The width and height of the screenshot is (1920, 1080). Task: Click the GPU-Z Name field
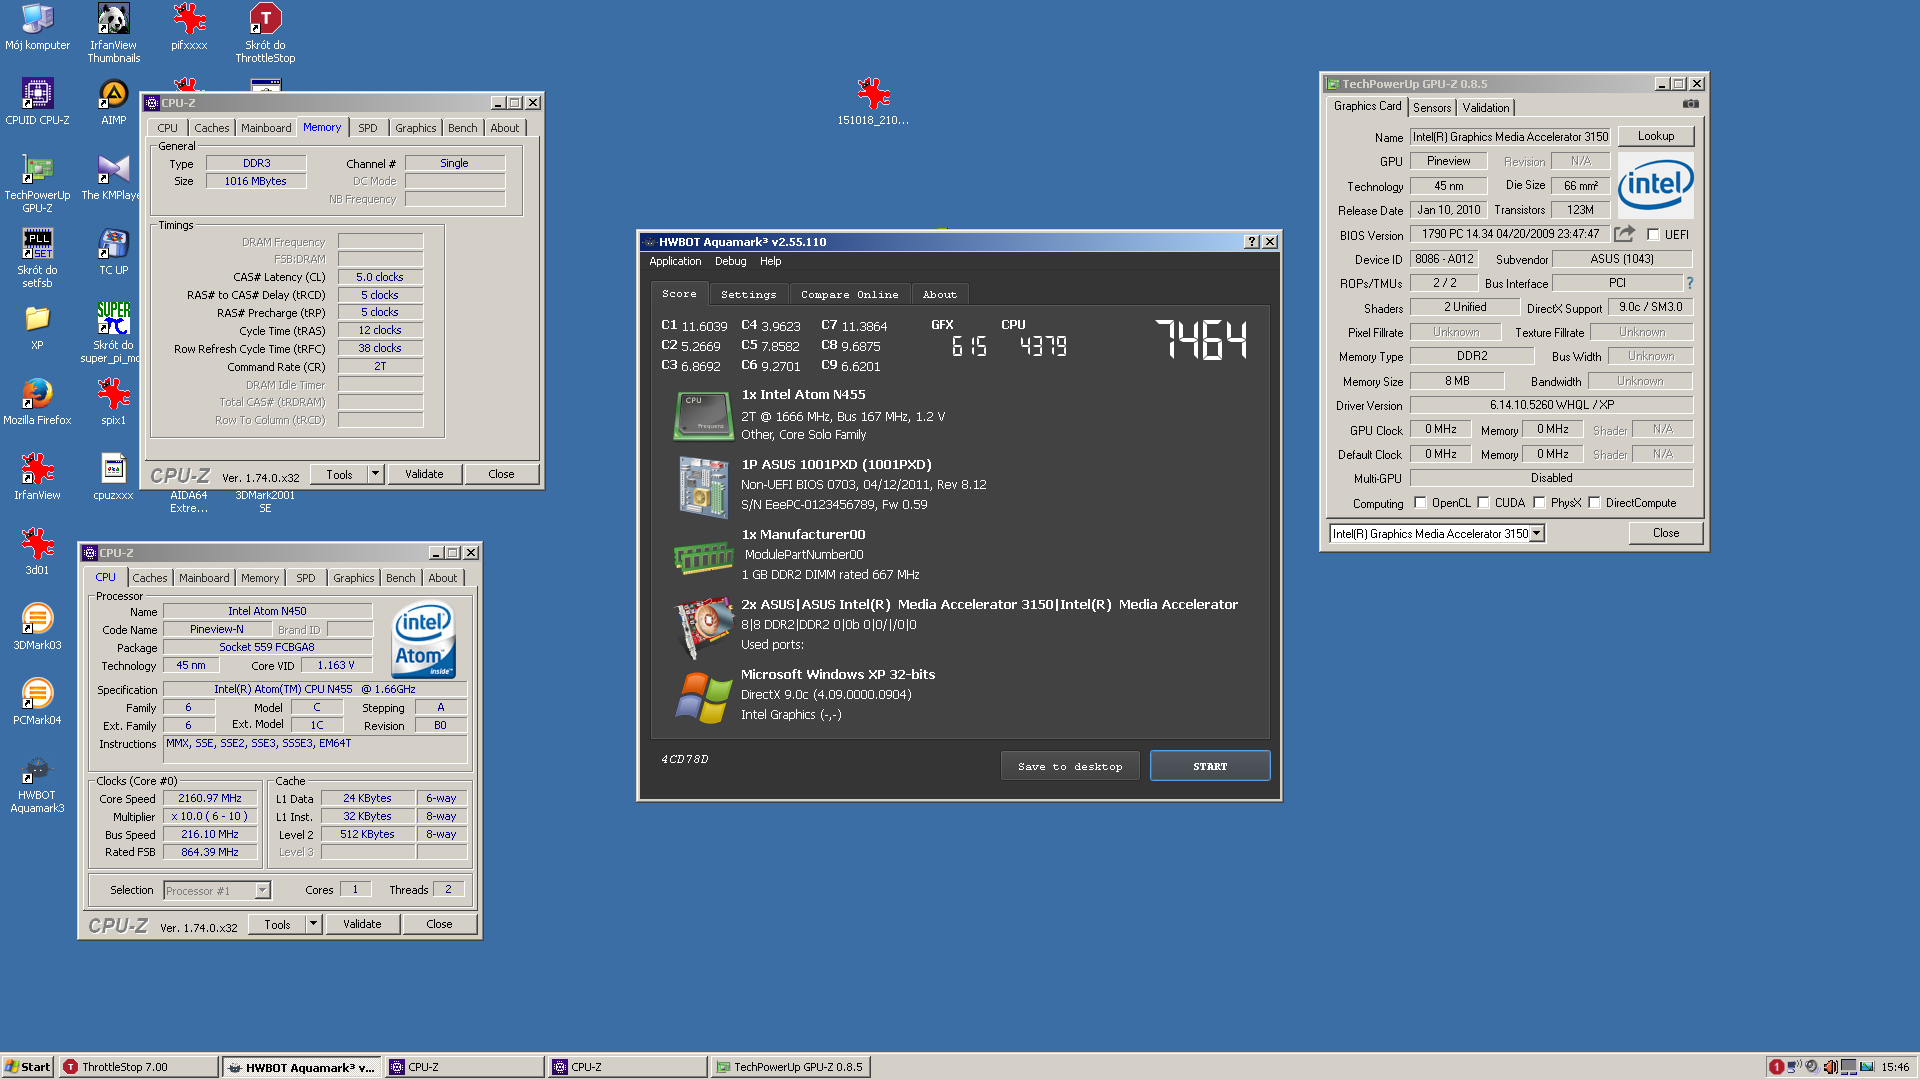coord(1510,137)
